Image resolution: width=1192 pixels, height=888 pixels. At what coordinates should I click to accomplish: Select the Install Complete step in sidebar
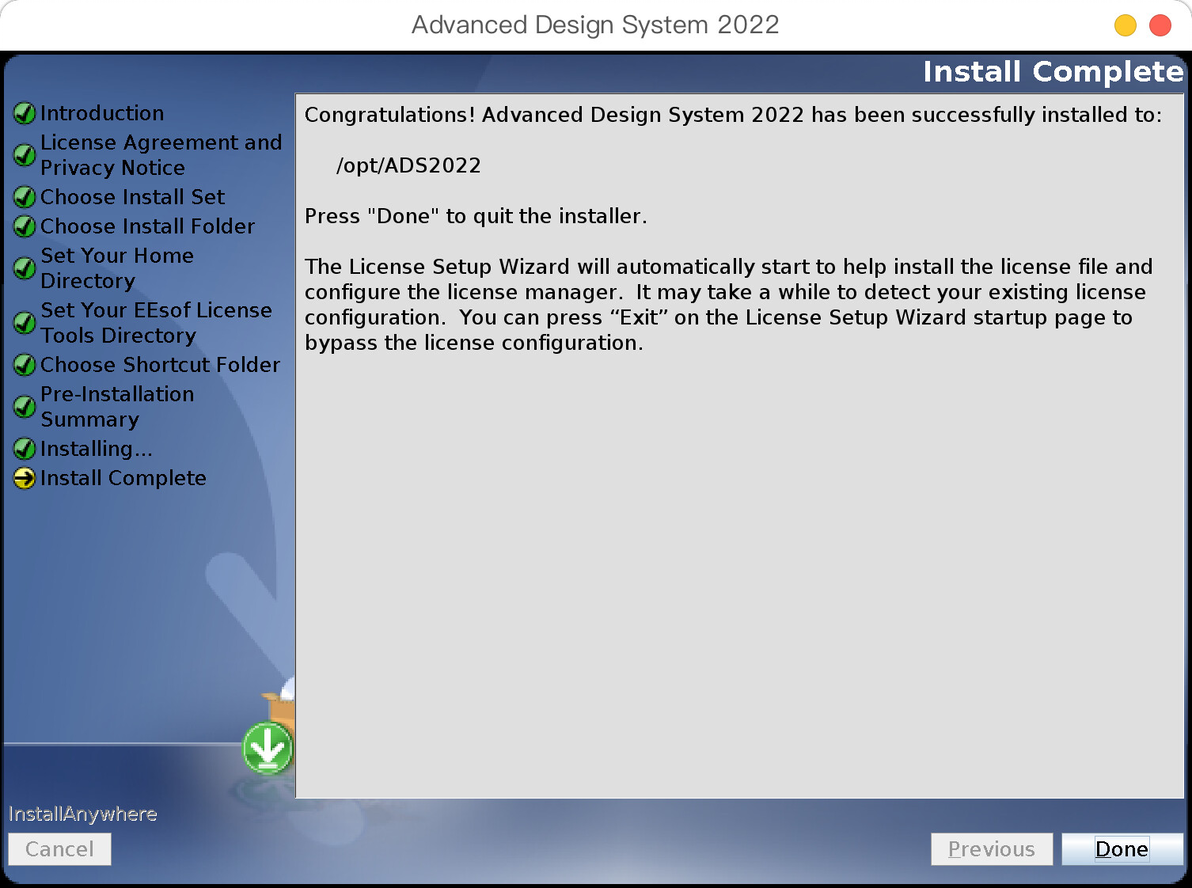click(123, 478)
